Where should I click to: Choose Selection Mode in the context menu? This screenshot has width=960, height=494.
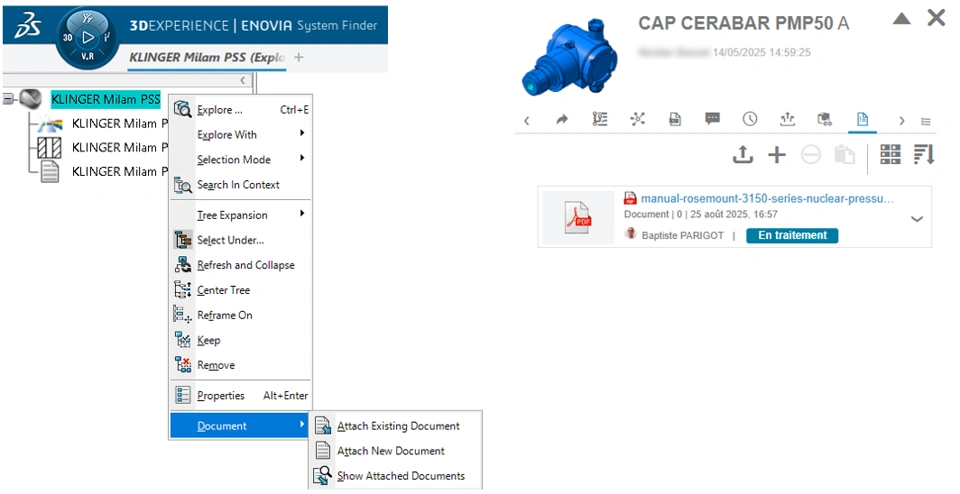241,160
